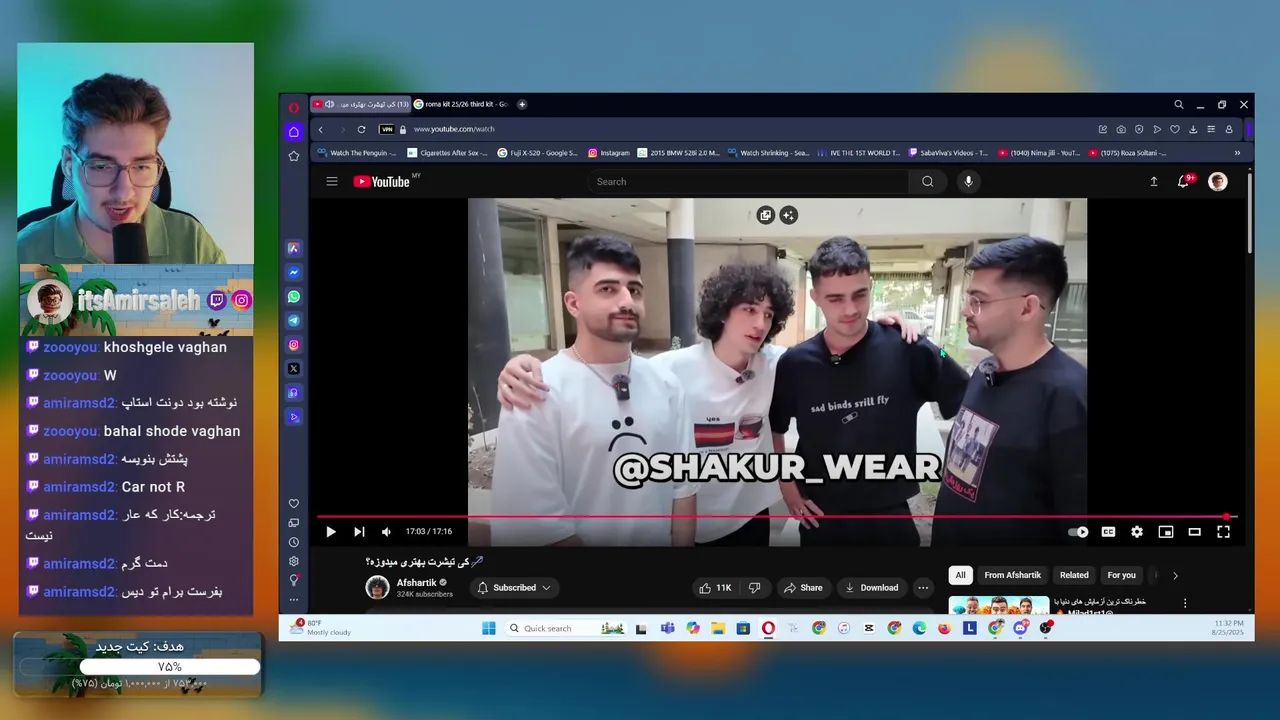Open Afshartik channel avatar
1280x720 pixels.
377,588
